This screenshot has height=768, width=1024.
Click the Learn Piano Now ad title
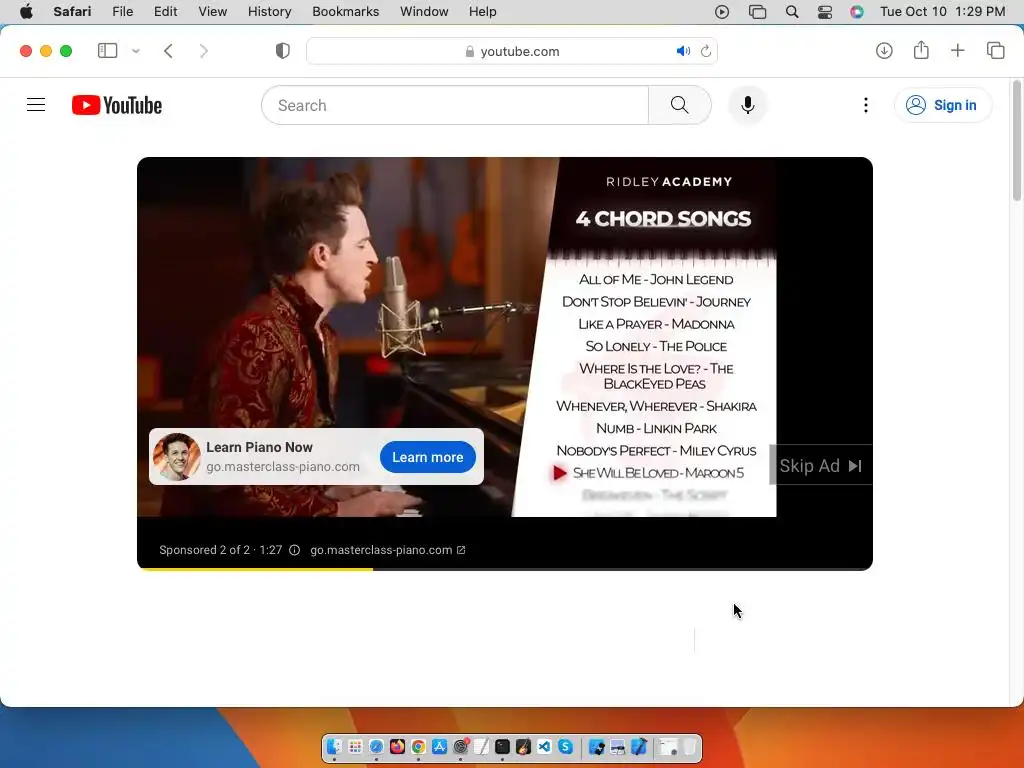(x=259, y=447)
